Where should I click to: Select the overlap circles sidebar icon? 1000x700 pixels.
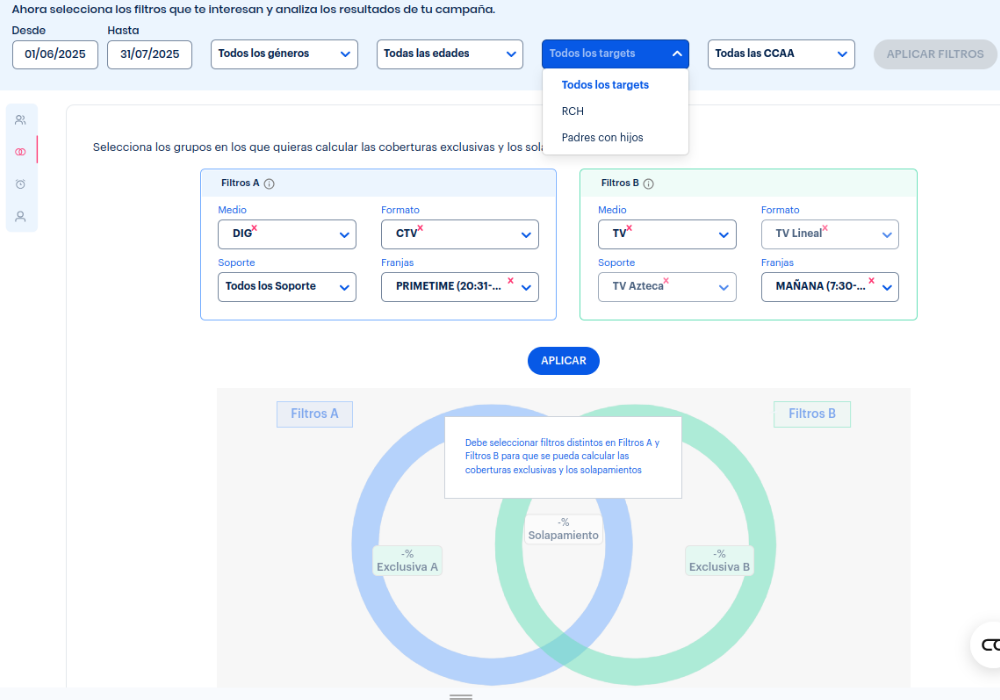(x=20, y=152)
